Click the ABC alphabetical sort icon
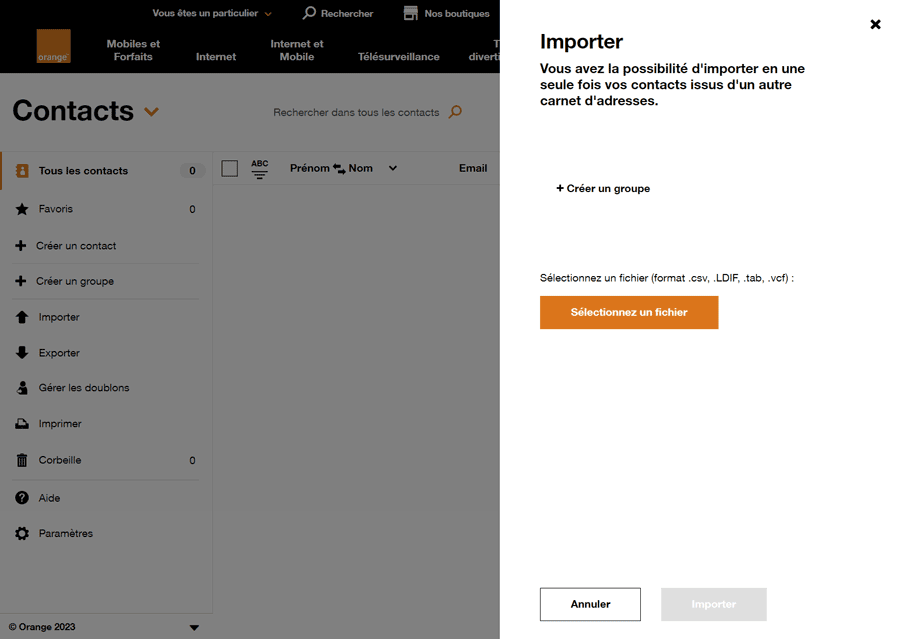The width and height of the screenshot is (900, 639). tap(259, 169)
